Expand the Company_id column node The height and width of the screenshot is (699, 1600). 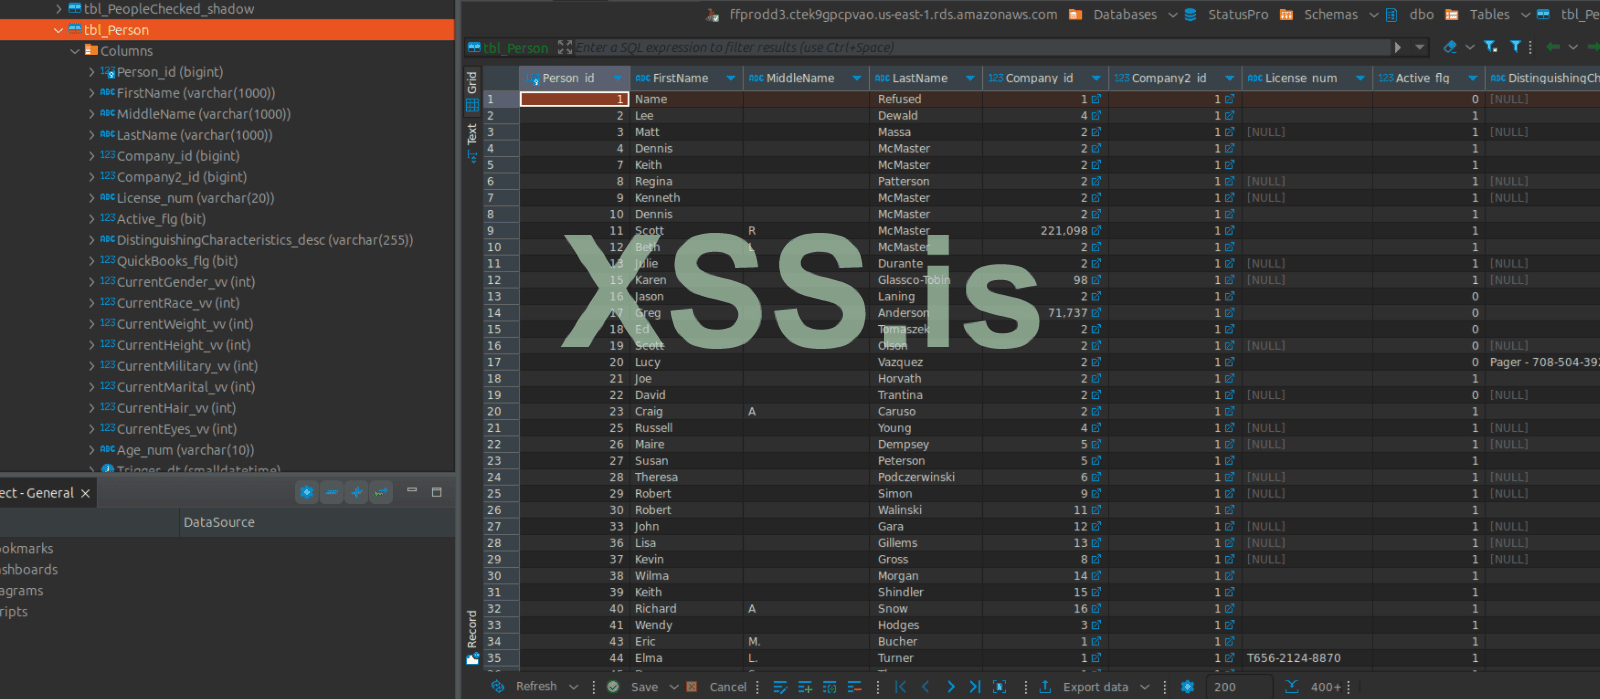point(92,156)
